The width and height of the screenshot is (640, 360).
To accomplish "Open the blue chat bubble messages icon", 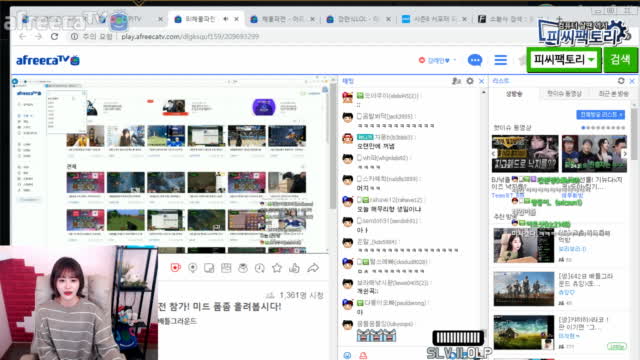I will (x=475, y=60).
